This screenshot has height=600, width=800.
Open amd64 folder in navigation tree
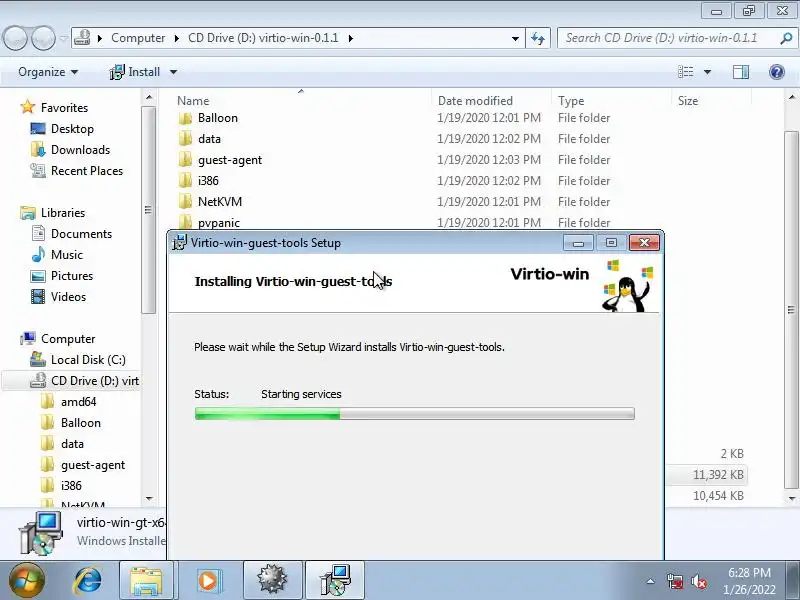[78, 402]
